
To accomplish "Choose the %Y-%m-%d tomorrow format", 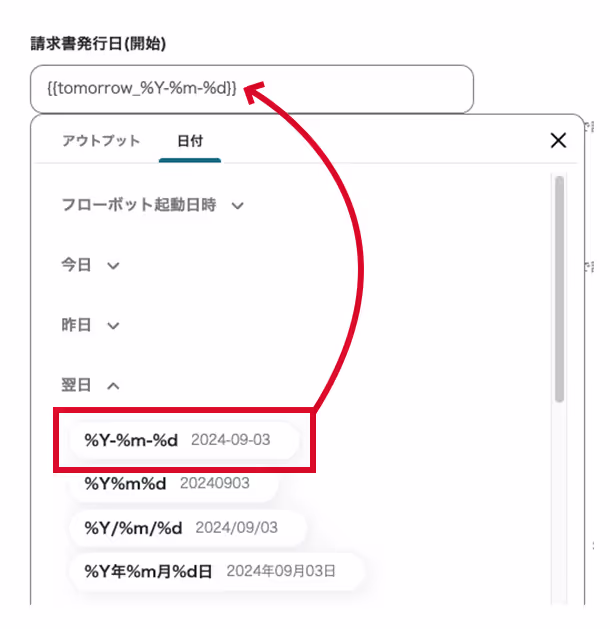I will tap(184, 440).
